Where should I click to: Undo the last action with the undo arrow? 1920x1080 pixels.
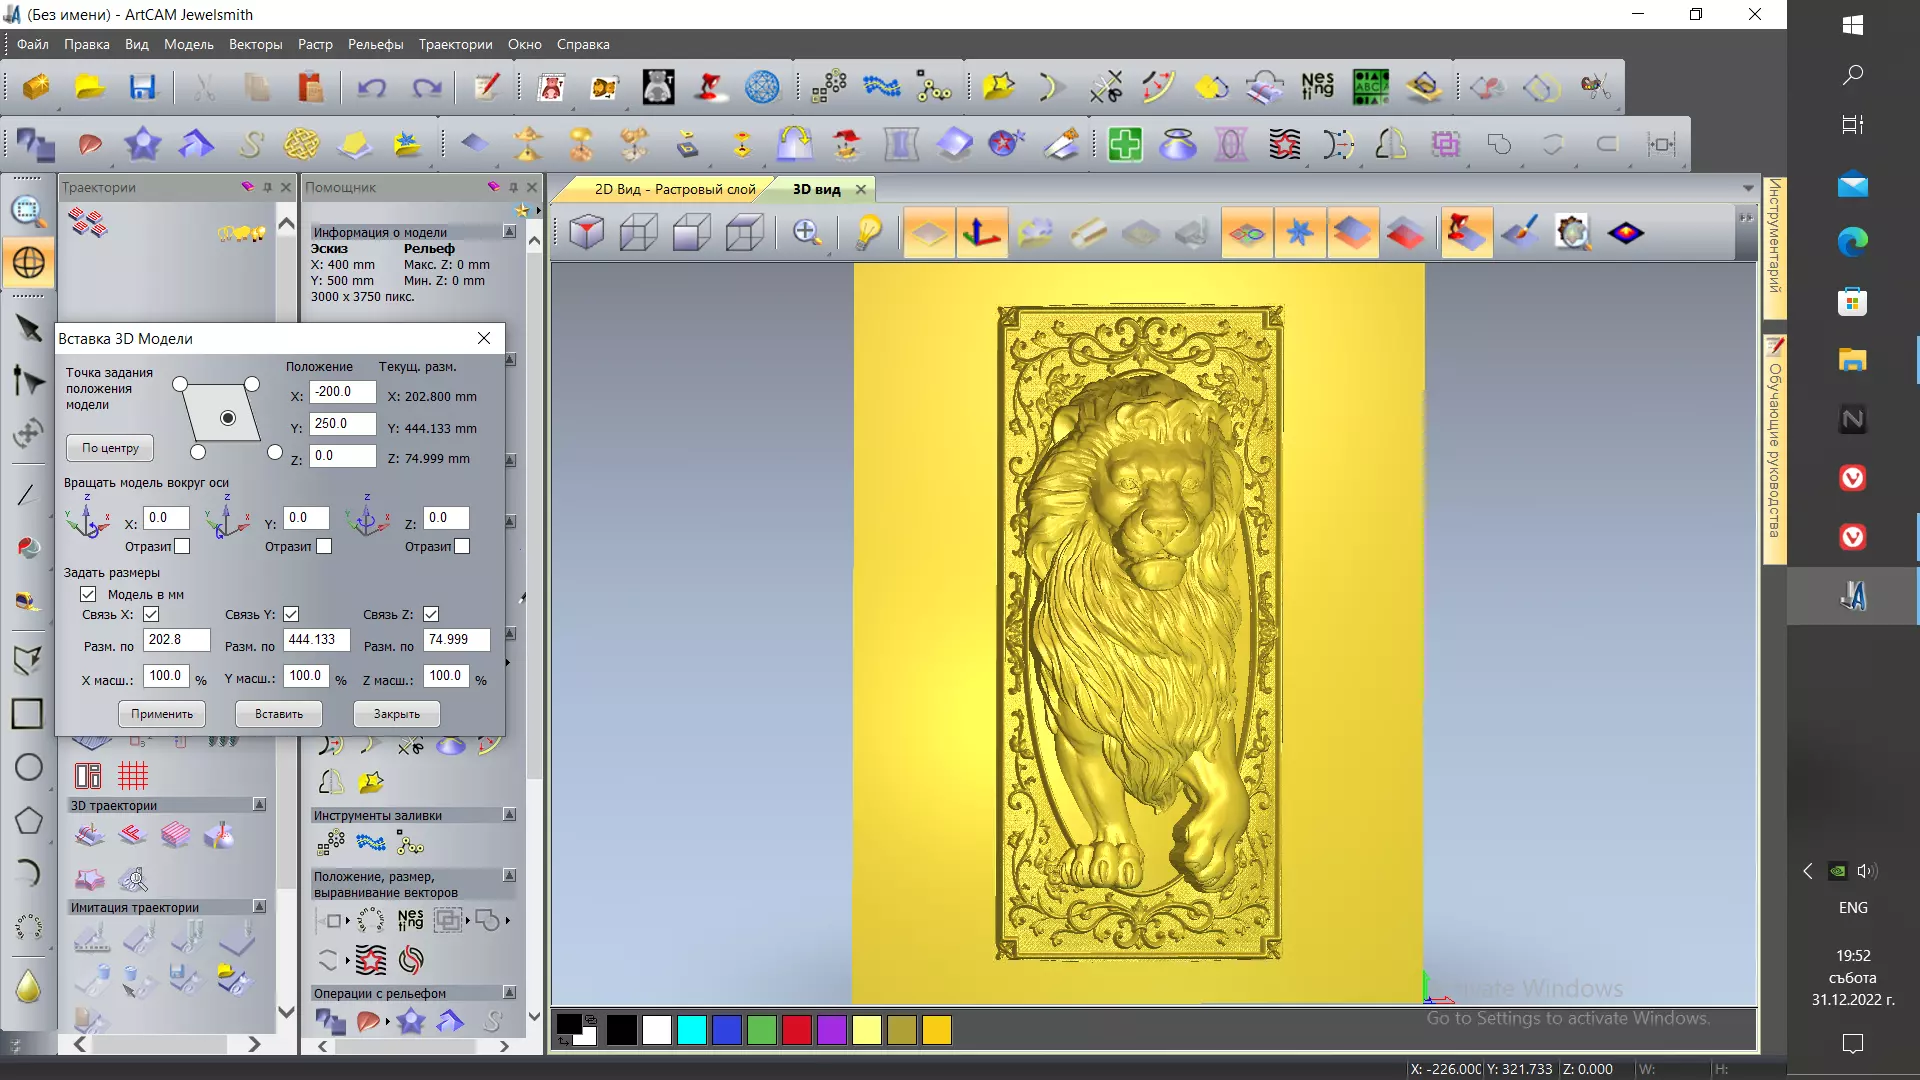click(x=372, y=87)
